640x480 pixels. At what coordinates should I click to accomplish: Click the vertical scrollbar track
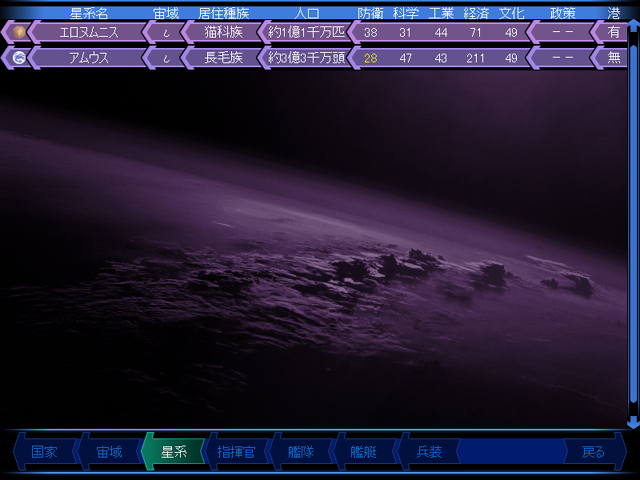[x=633, y=224]
